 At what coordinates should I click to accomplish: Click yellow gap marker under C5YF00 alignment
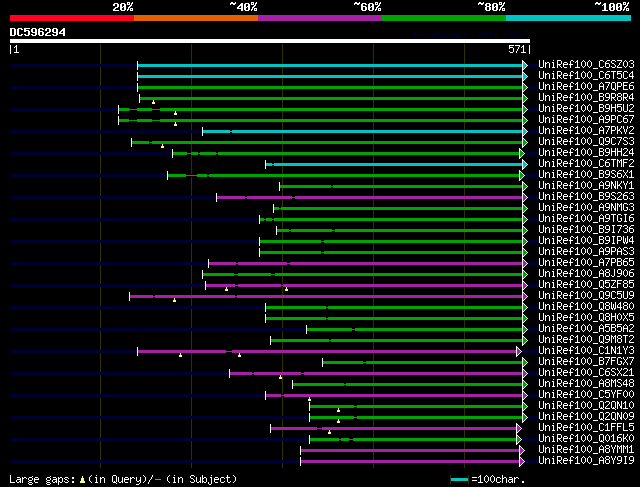coord(309,400)
